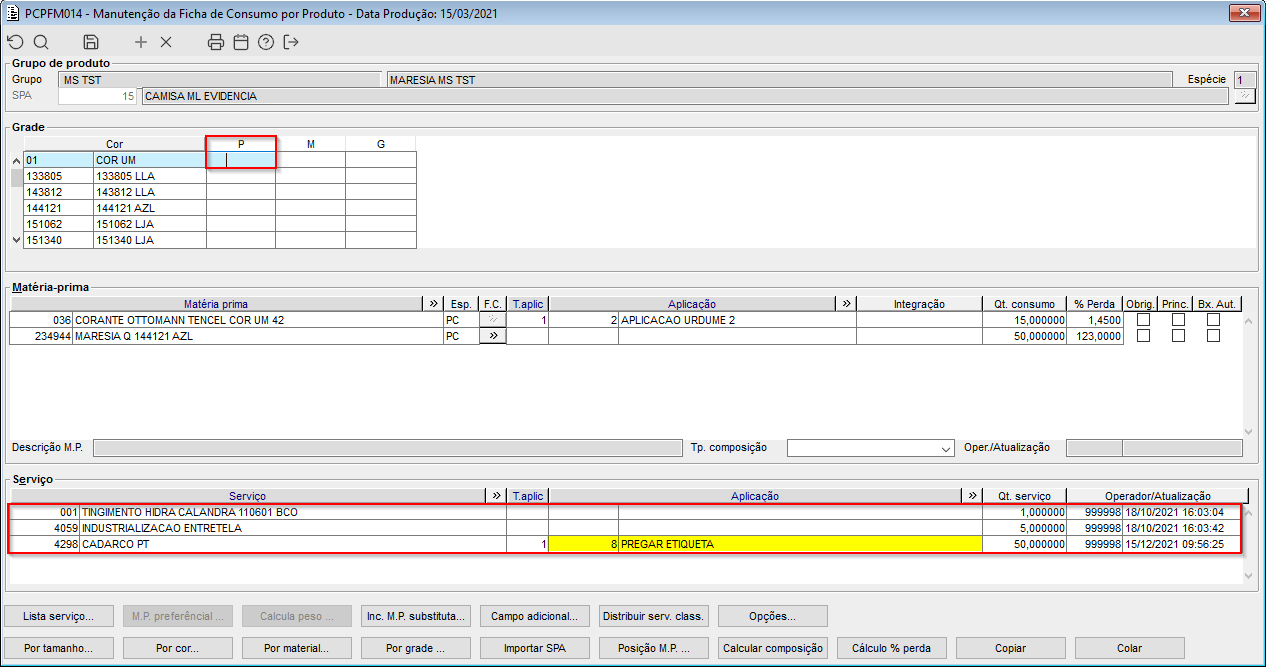Open the search magnifier tool
This screenshot has height=667, width=1267.
[41, 42]
